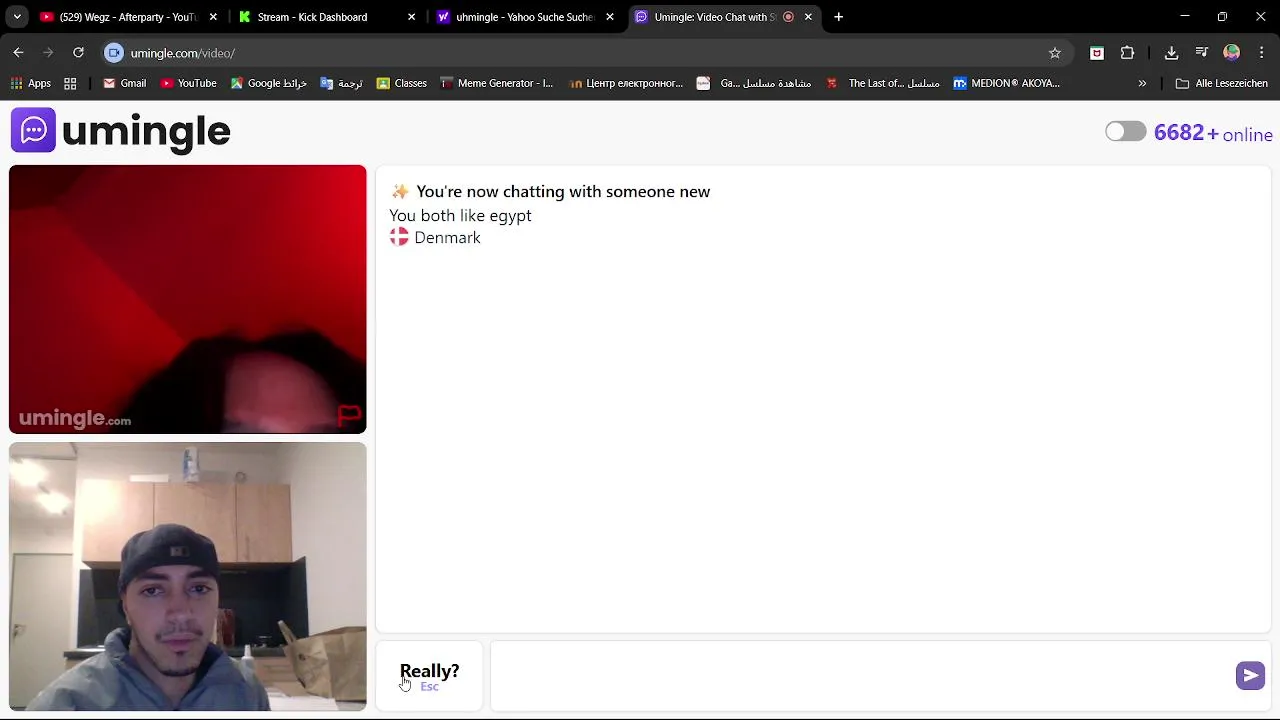Image resolution: width=1280 pixels, height=720 pixels.
Task: Open the Chrome three-dot menu
Action: (1262, 53)
